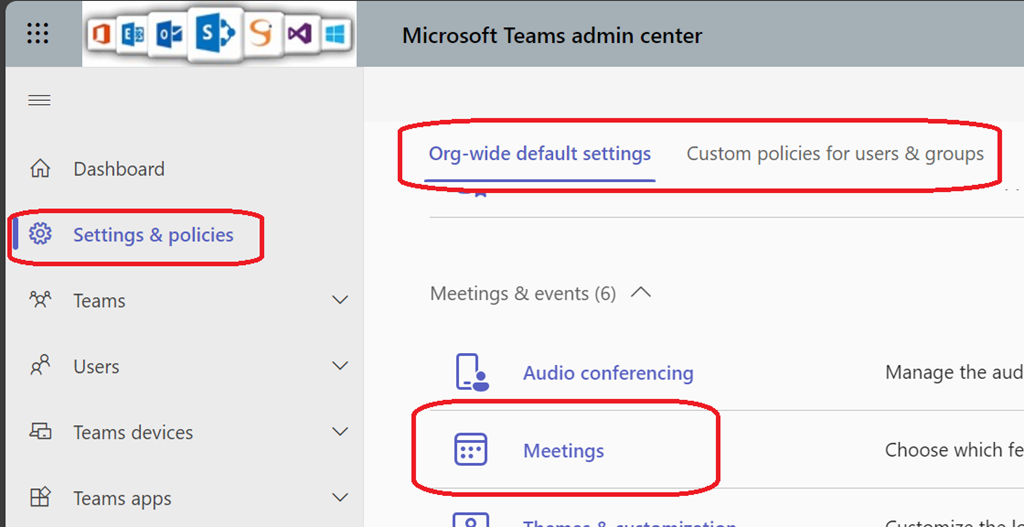Click the Dashboard home icon
Viewport: 1024px width, 527px height.
pyautogui.click(x=40, y=169)
